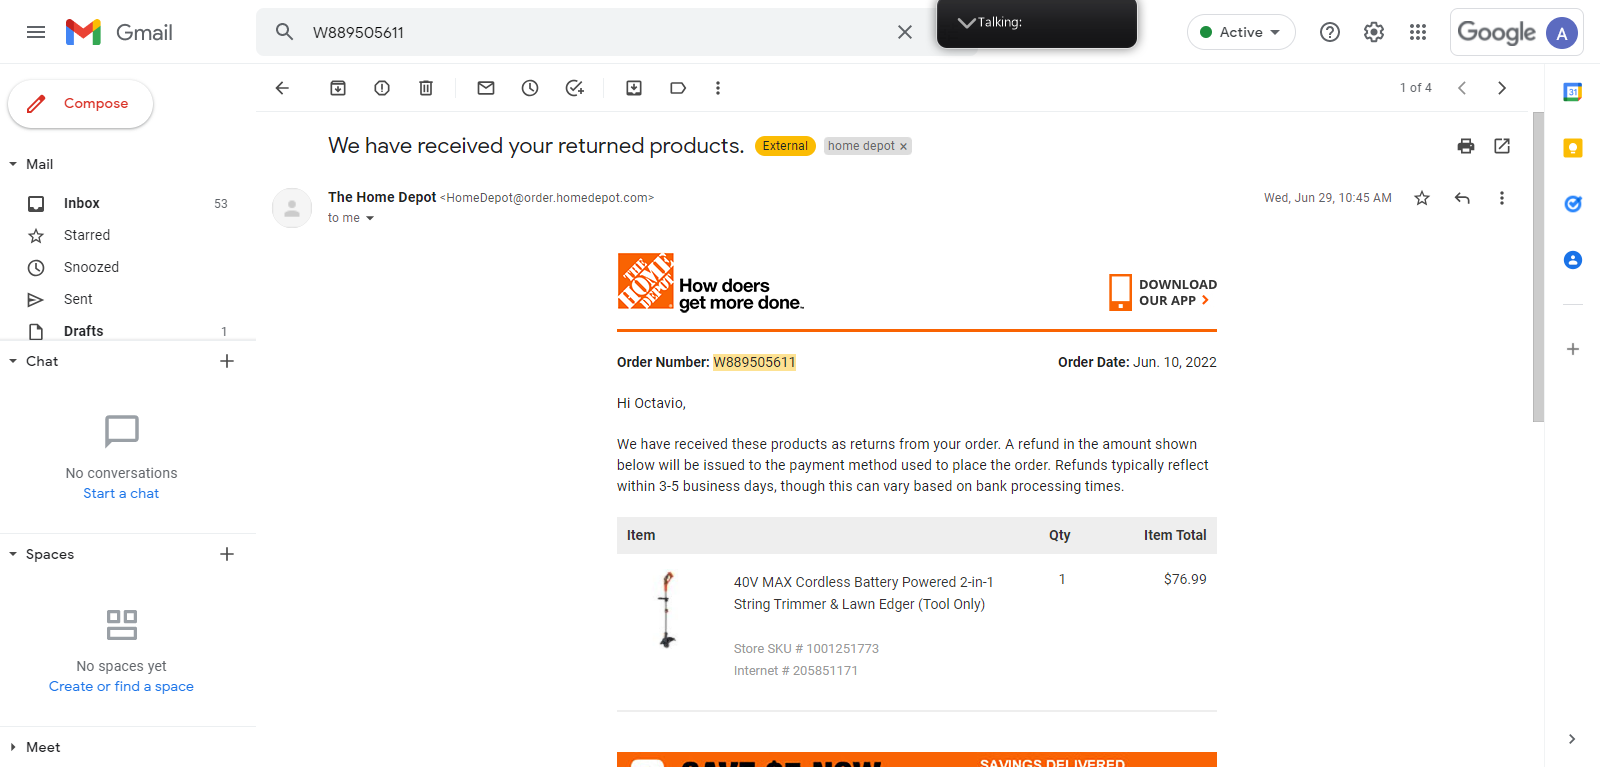Viewport: 1600px width, 767px height.
Task: Expand the Meet section
Action: (13, 747)
